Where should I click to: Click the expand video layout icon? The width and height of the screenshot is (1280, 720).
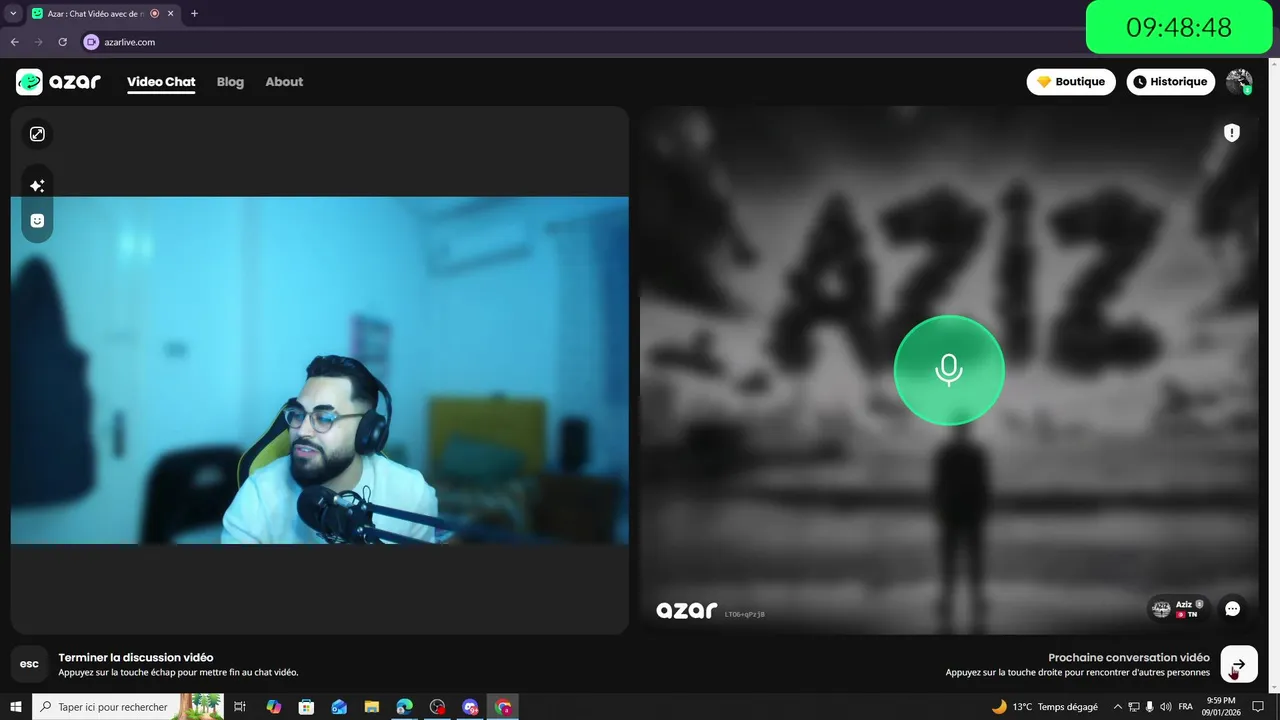pos(37,134)
